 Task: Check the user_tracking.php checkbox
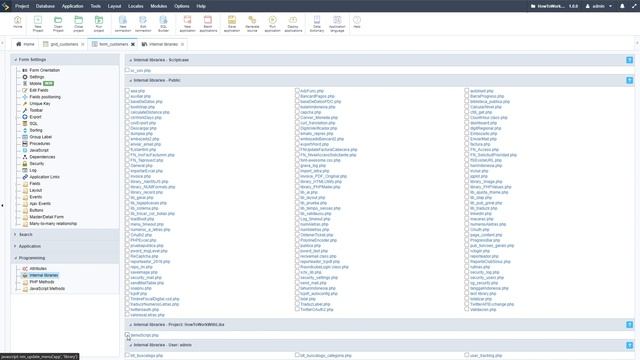point(467,355)
